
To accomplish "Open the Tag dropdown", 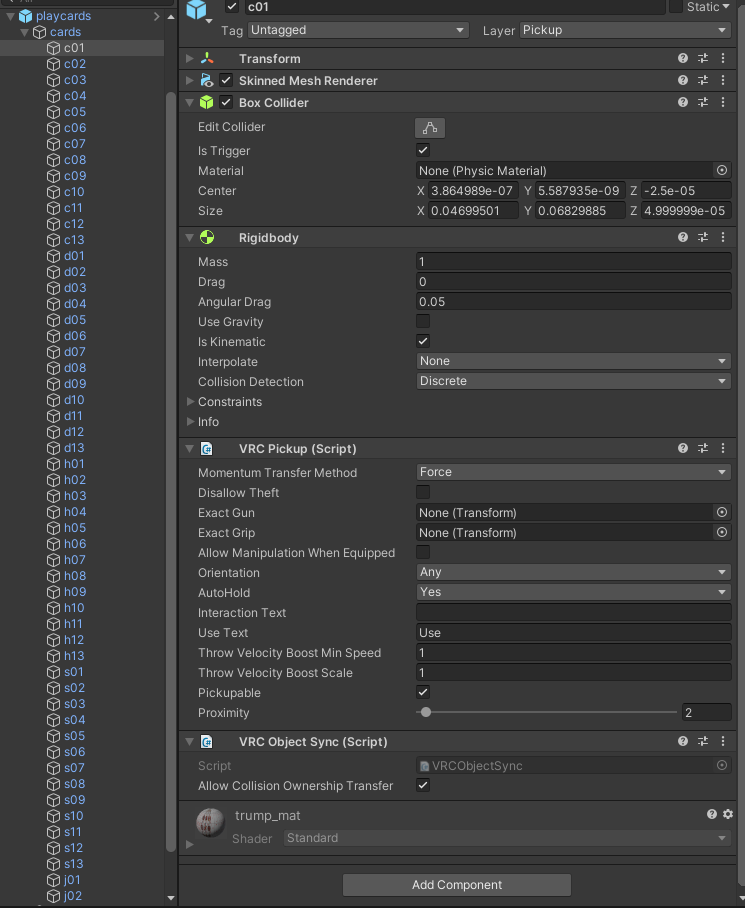I will (x=358, y=30).
